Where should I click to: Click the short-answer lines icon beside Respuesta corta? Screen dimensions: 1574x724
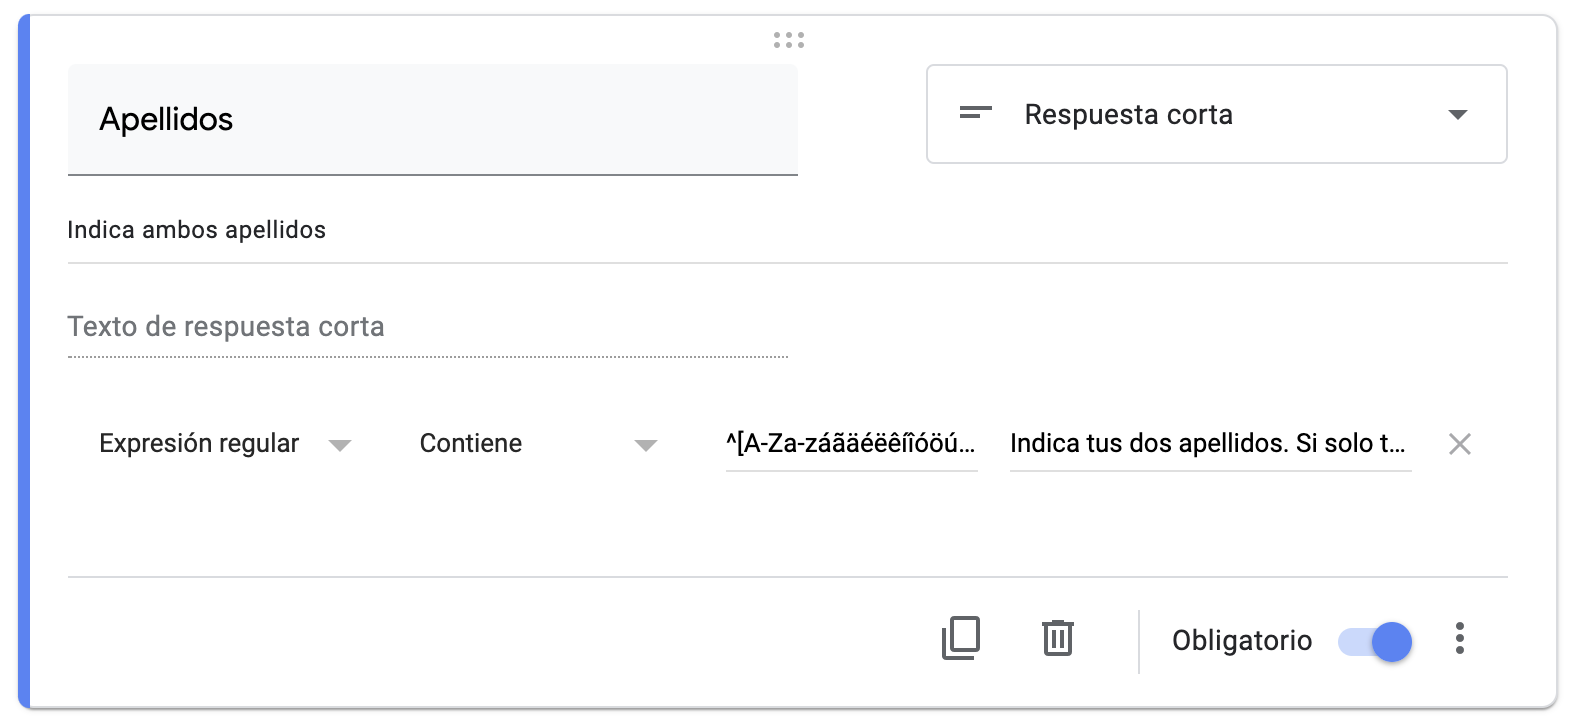pyautogui.click(x=976, y=114)
